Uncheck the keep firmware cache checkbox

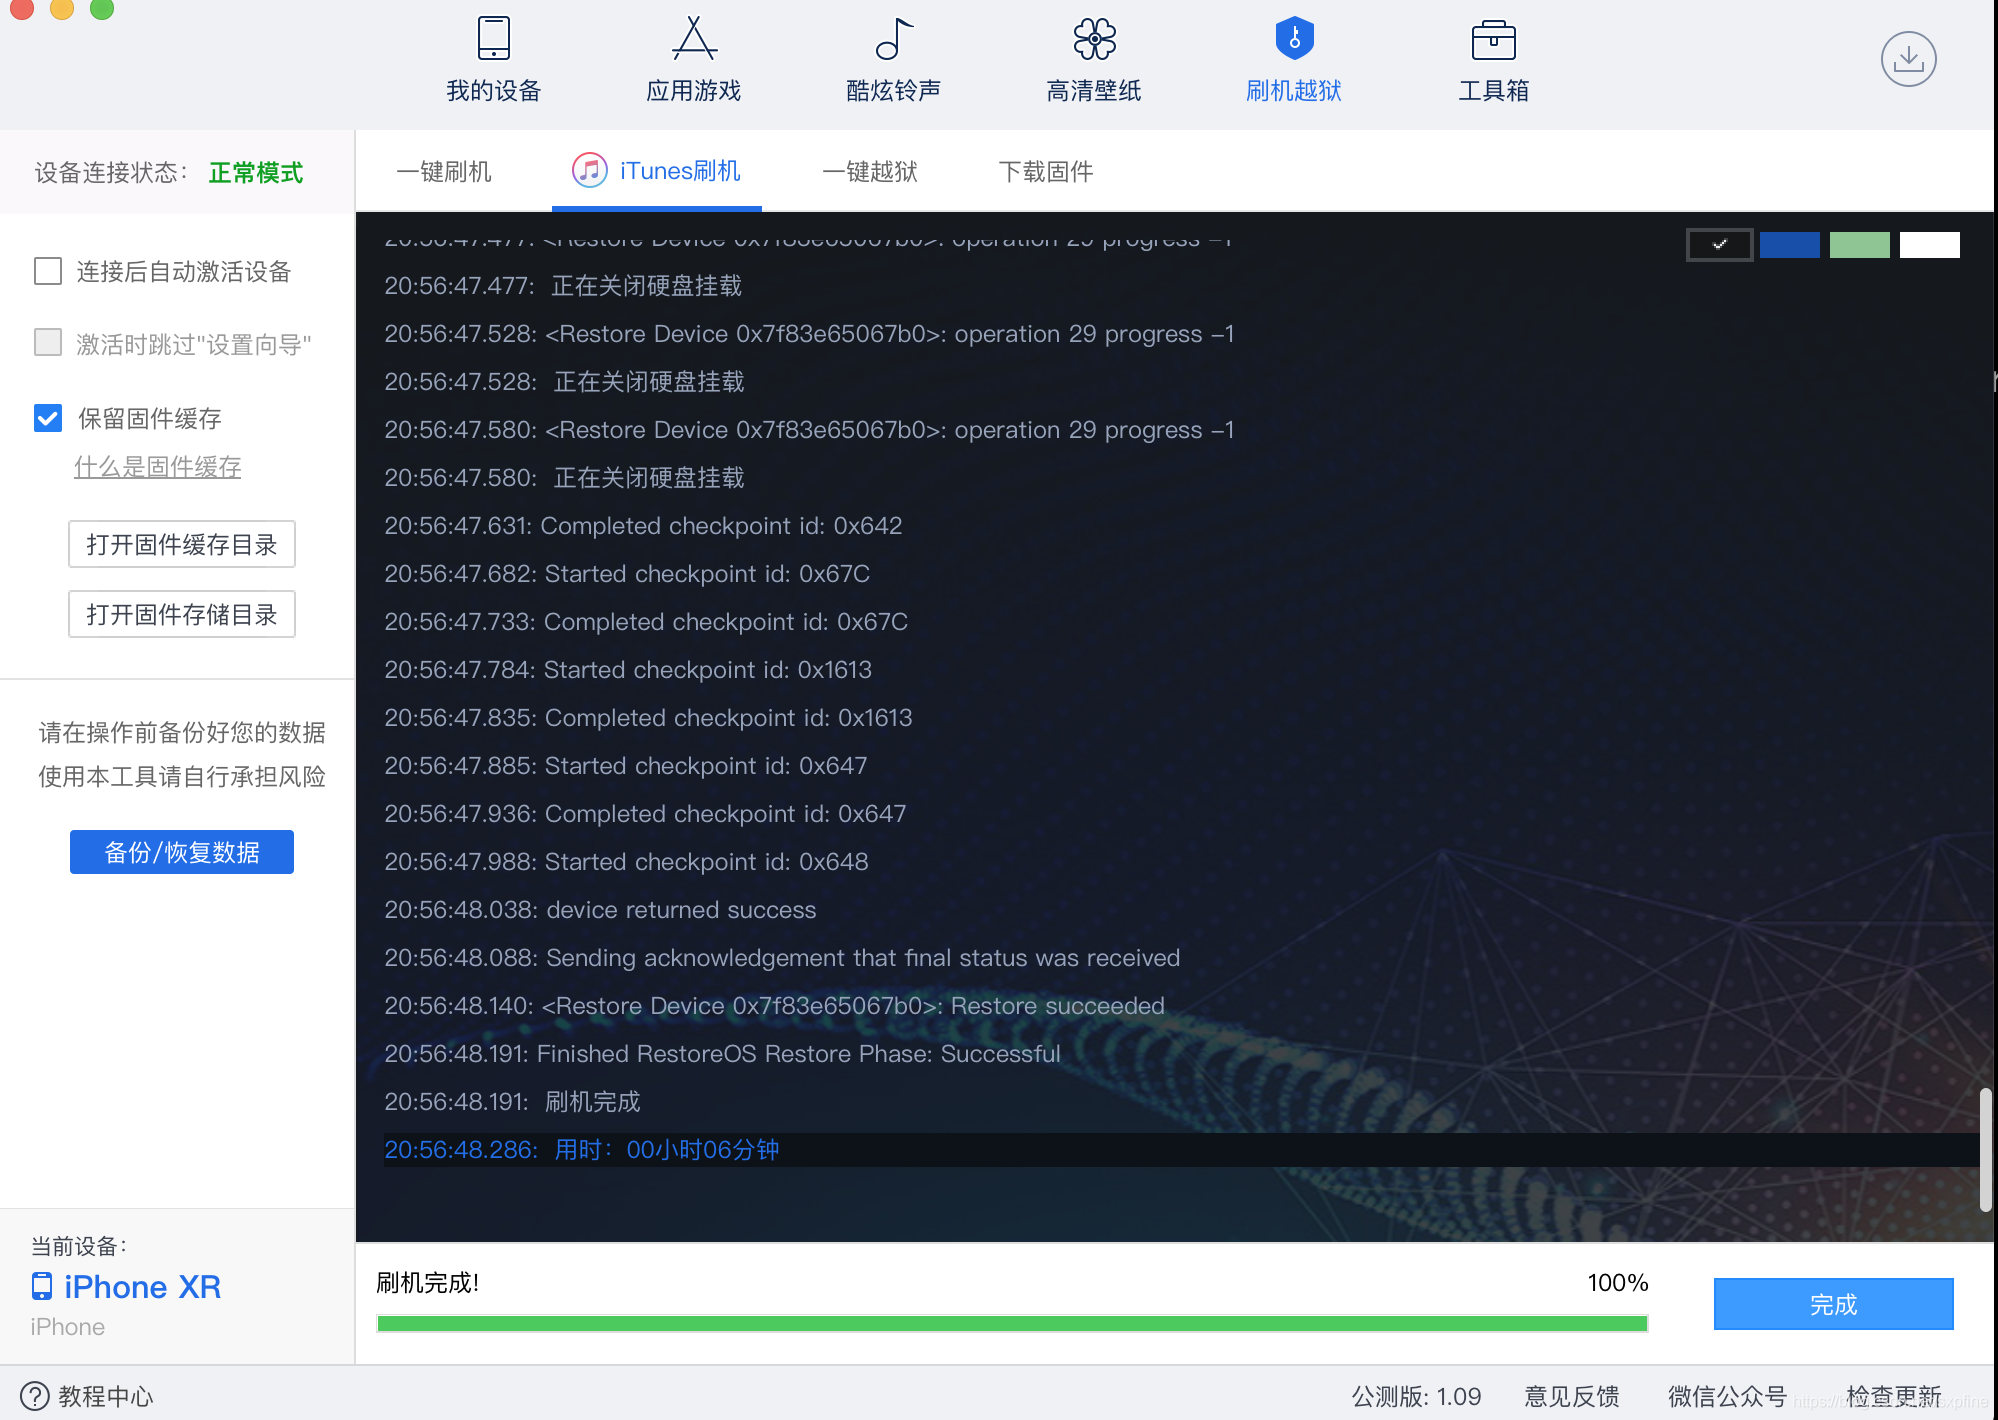48,418
